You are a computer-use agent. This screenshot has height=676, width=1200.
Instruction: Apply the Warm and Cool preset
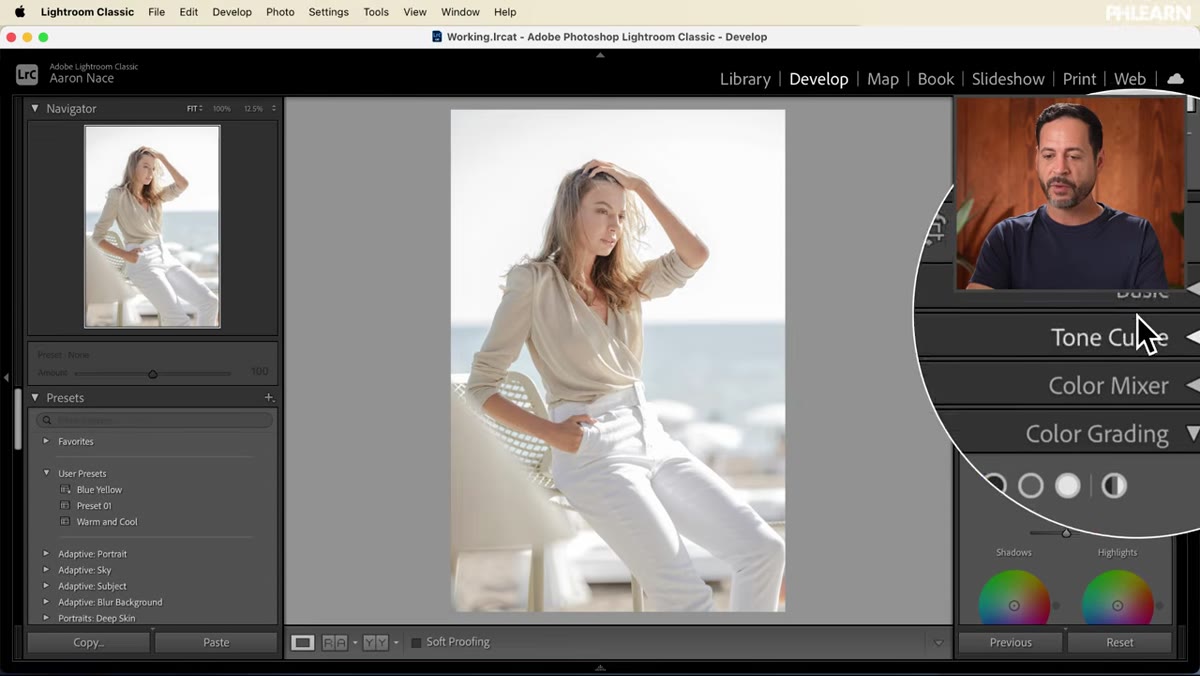click(107, 522)
